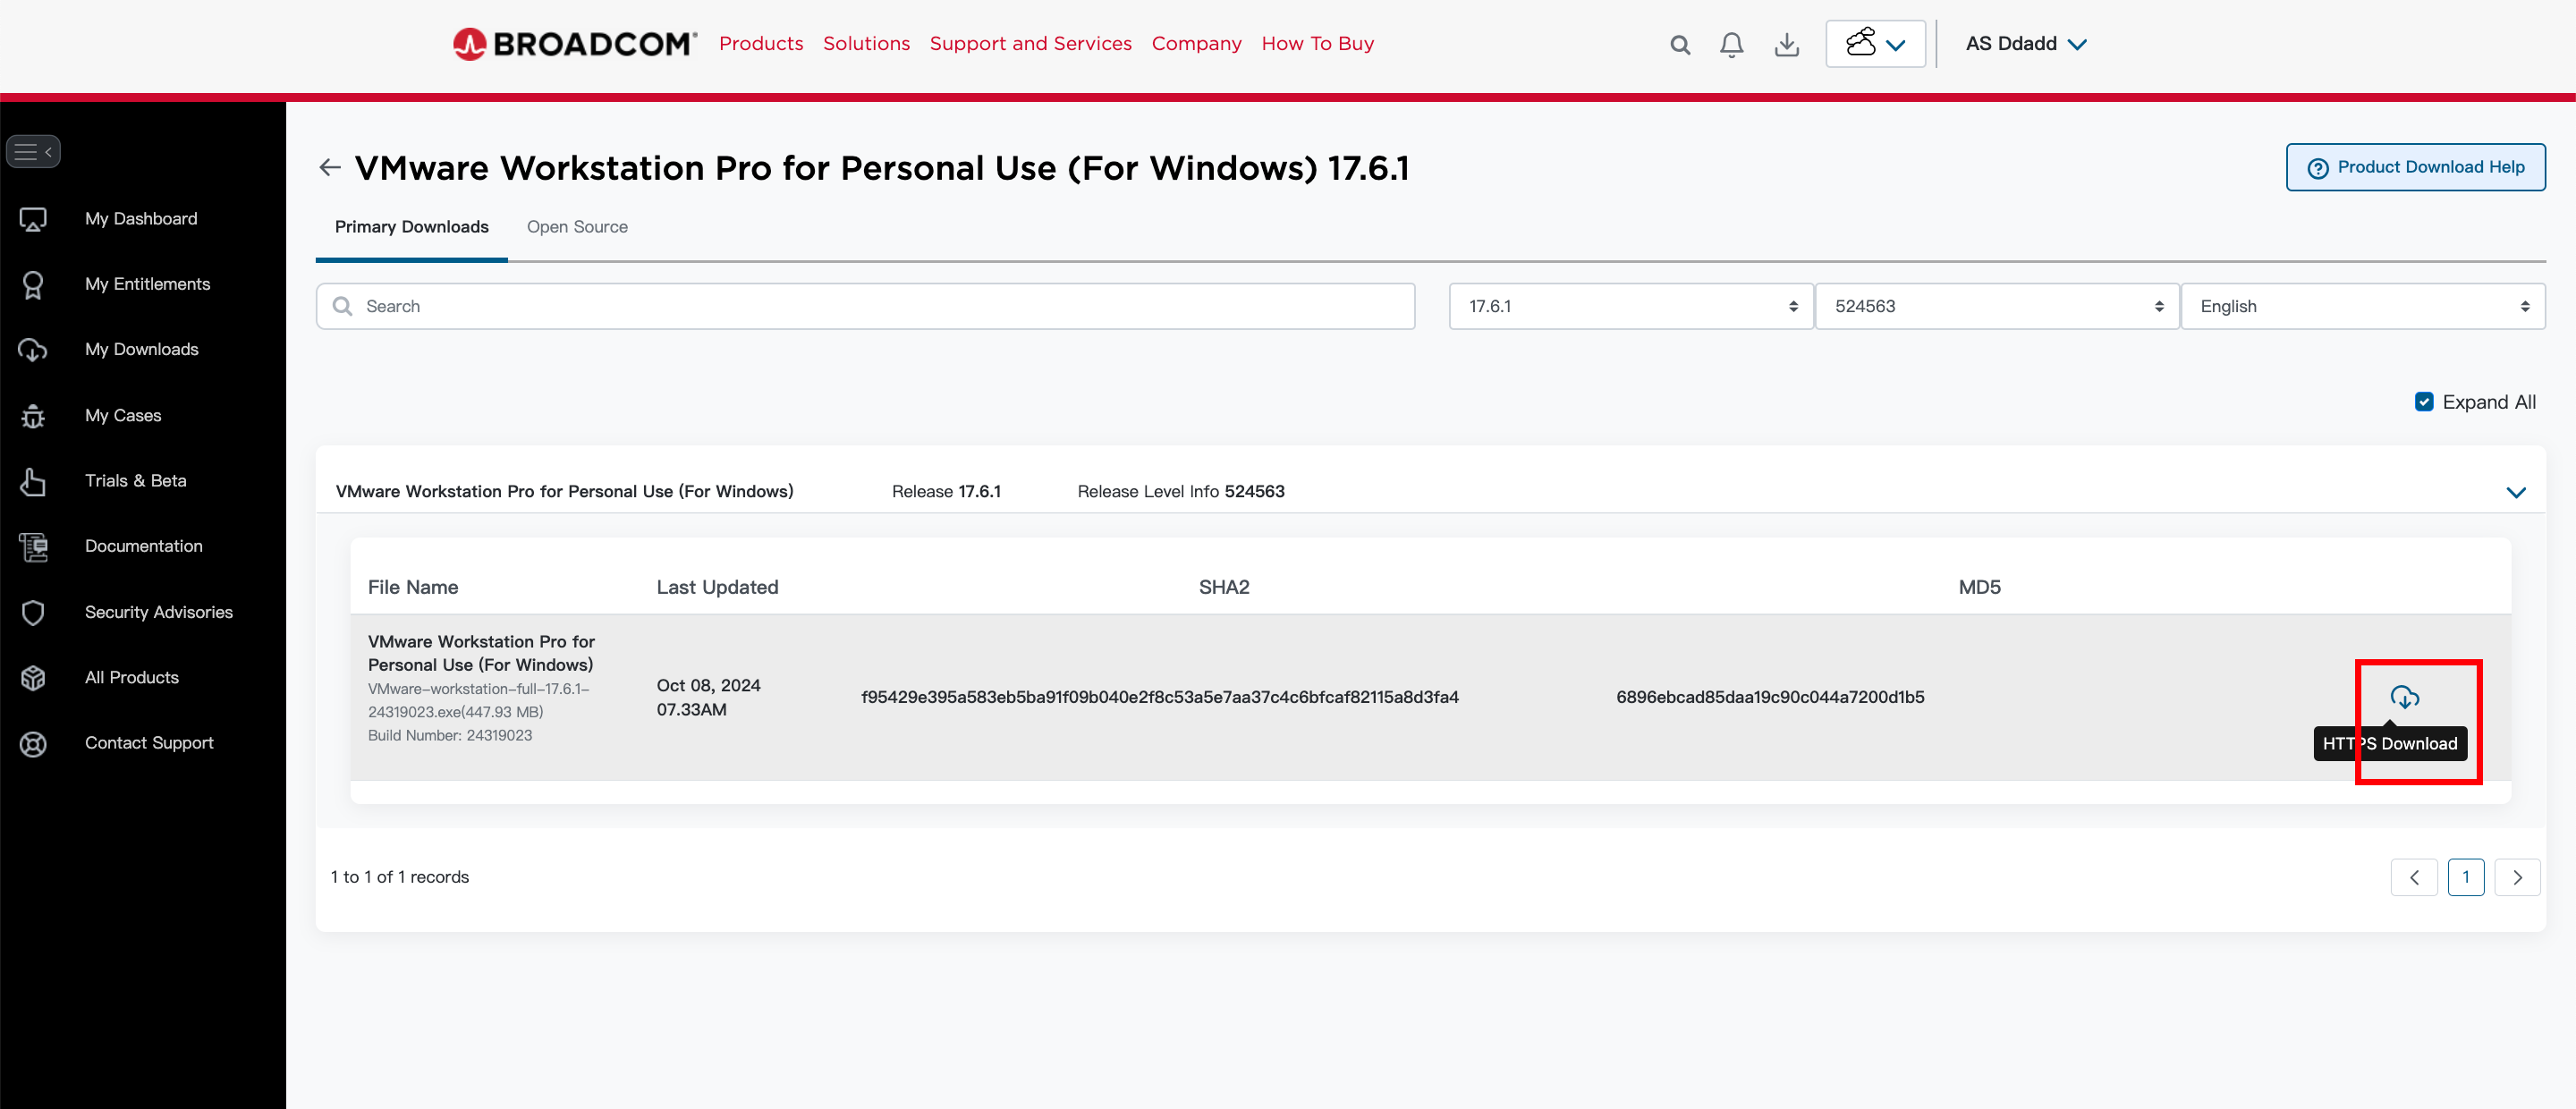
Task: Click the HTTPS Download cloud icon
Action: pos(2404,698)
